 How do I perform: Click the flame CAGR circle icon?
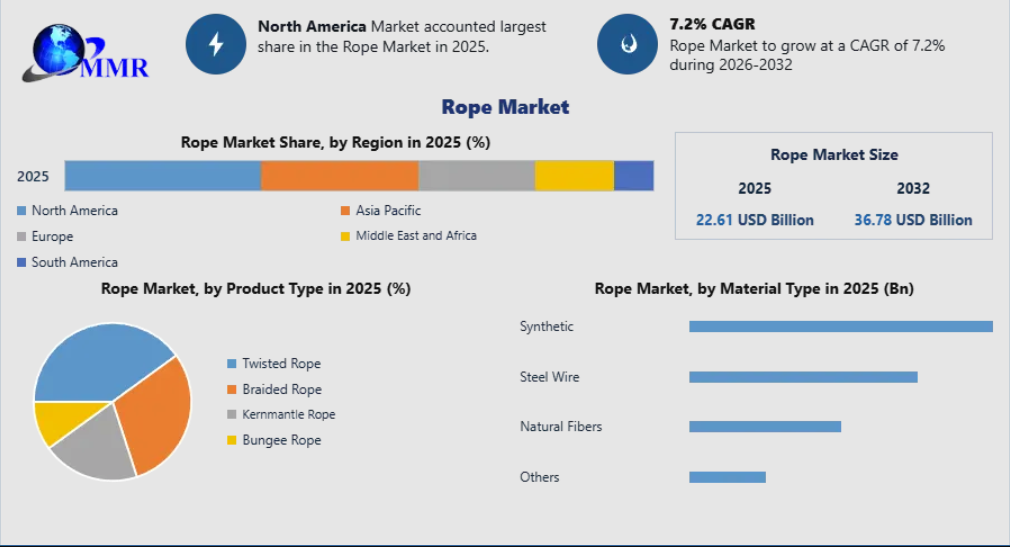627,44
